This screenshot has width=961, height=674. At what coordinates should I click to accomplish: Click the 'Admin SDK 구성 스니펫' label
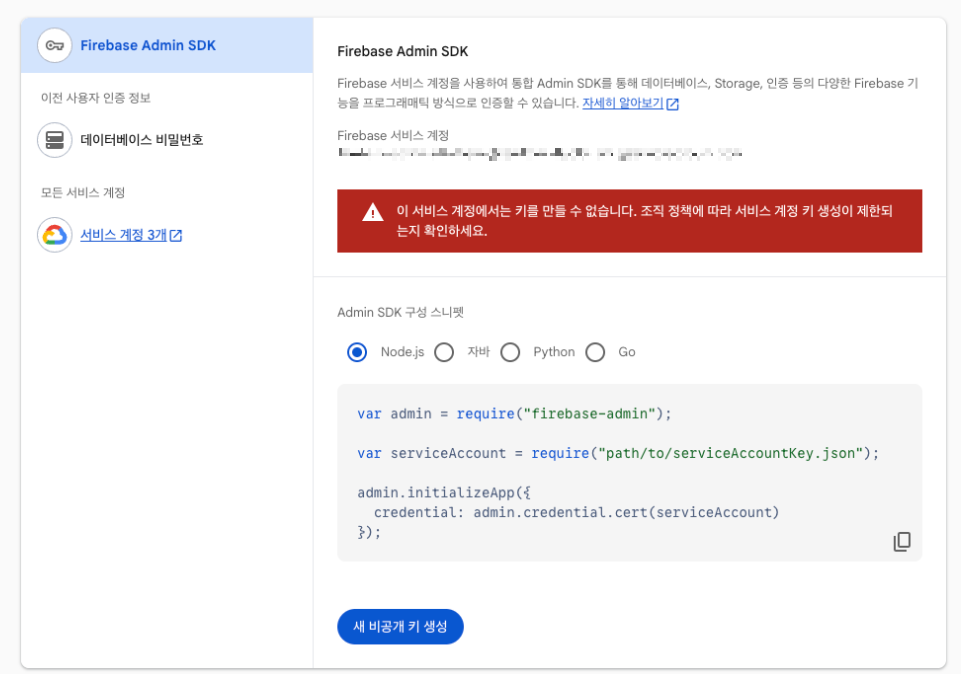[x=400, y=312]
